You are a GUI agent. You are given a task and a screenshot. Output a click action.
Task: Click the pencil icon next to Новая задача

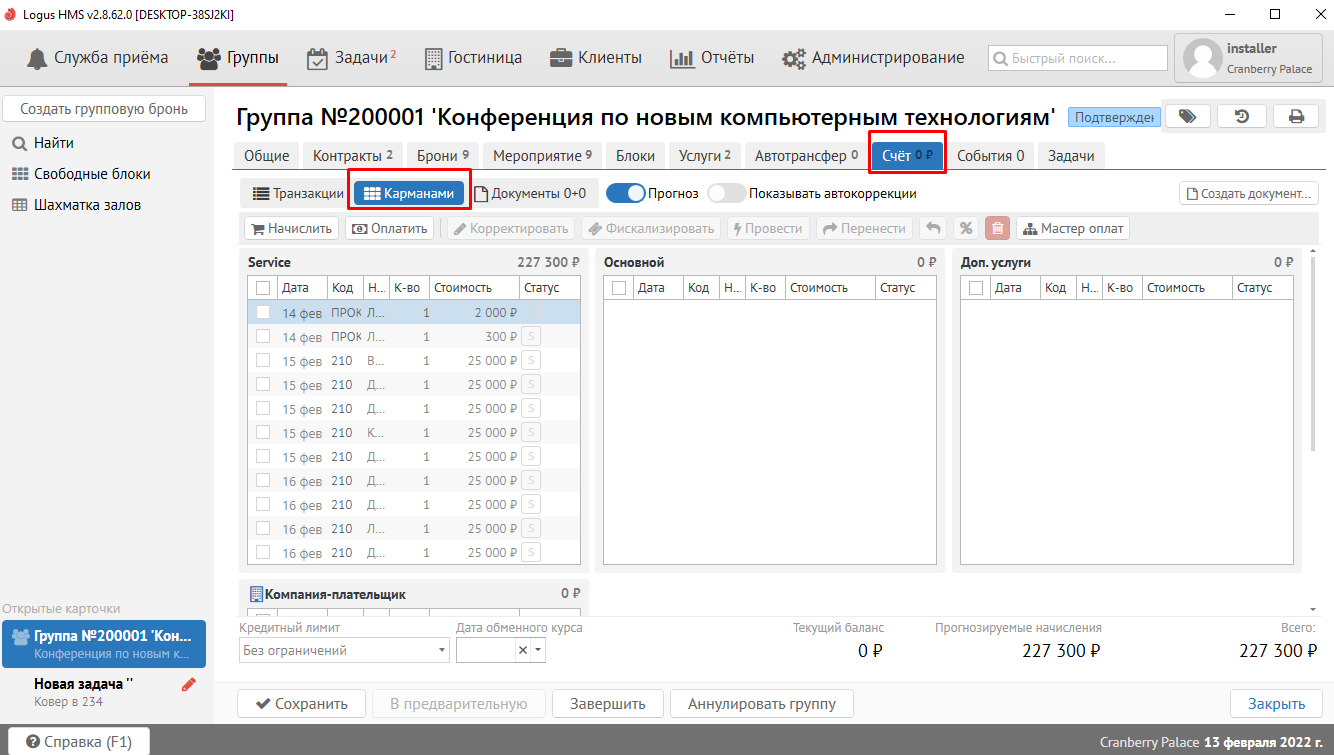(x=188, y=685)
